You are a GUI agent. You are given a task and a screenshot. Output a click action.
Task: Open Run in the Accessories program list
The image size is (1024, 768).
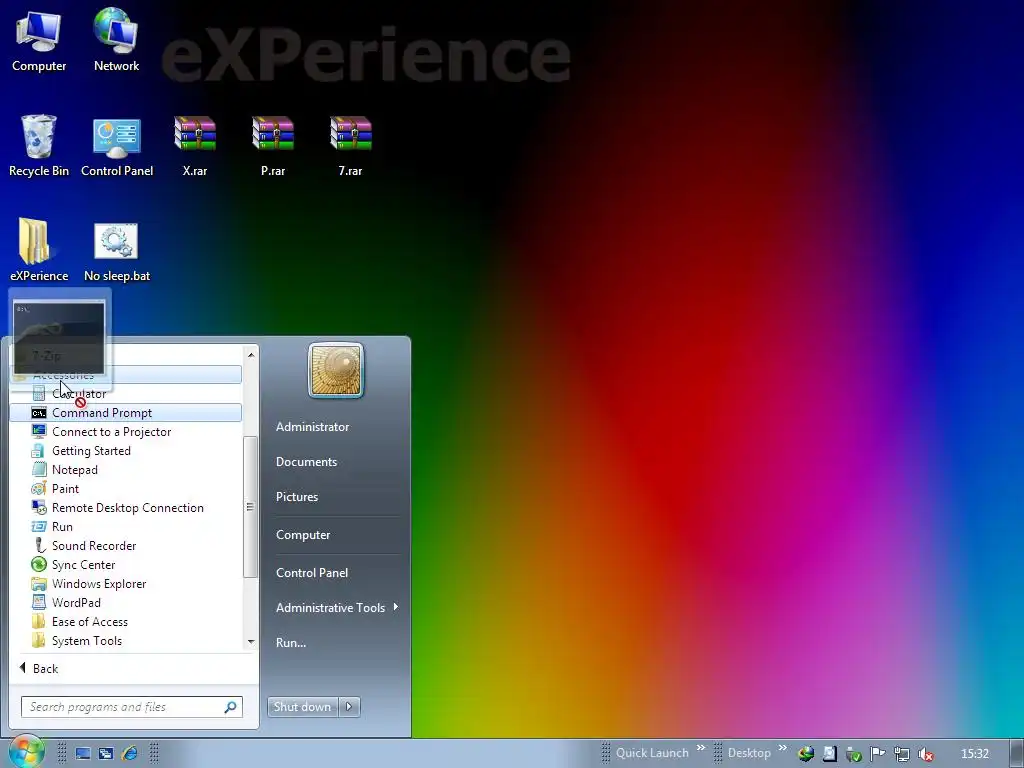pyautogui.click(x=125, y=526)
